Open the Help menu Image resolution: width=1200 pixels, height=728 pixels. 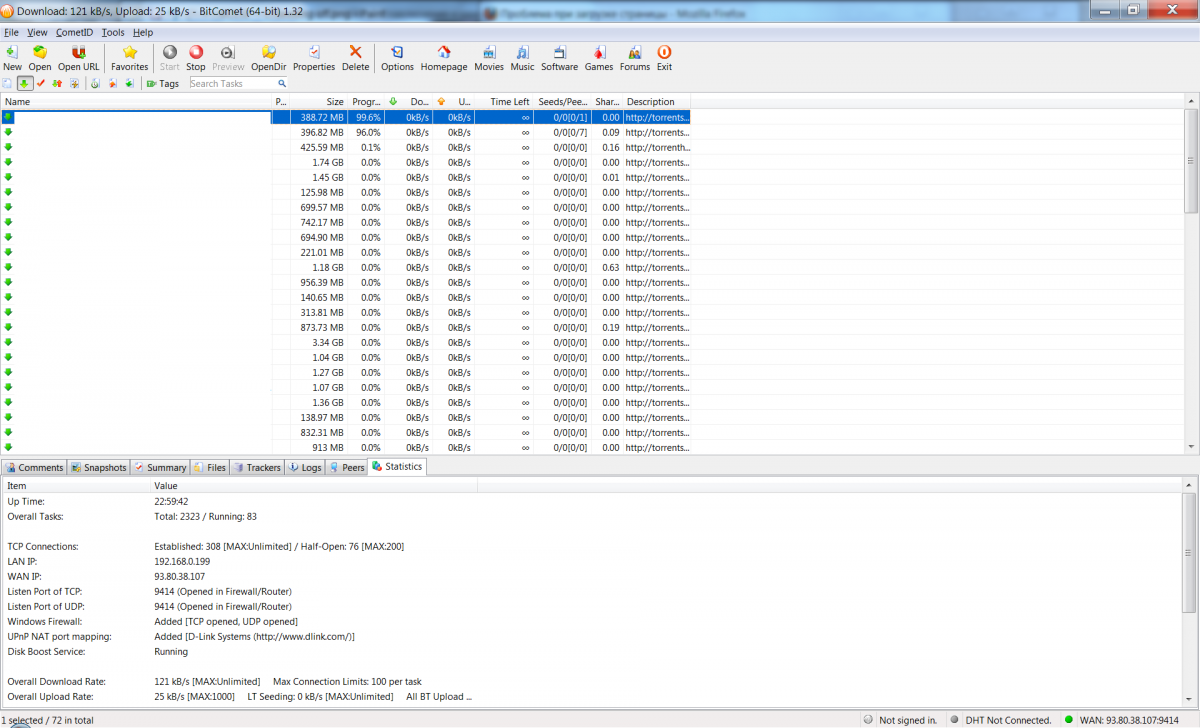pyautogui.click(x=143, y=32)
